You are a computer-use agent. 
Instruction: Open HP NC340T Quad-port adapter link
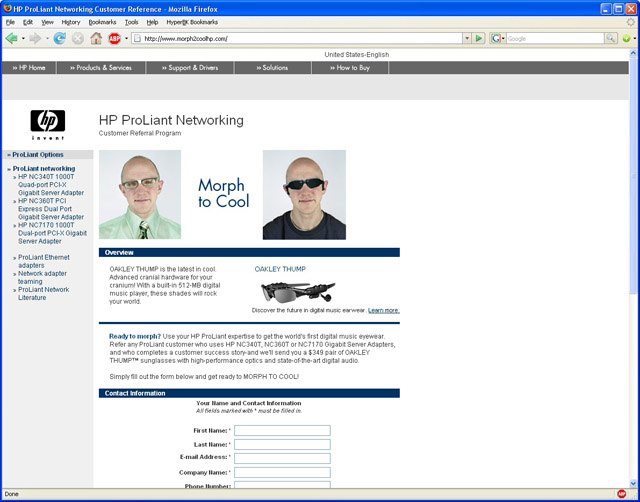click(x=51, y=184)
